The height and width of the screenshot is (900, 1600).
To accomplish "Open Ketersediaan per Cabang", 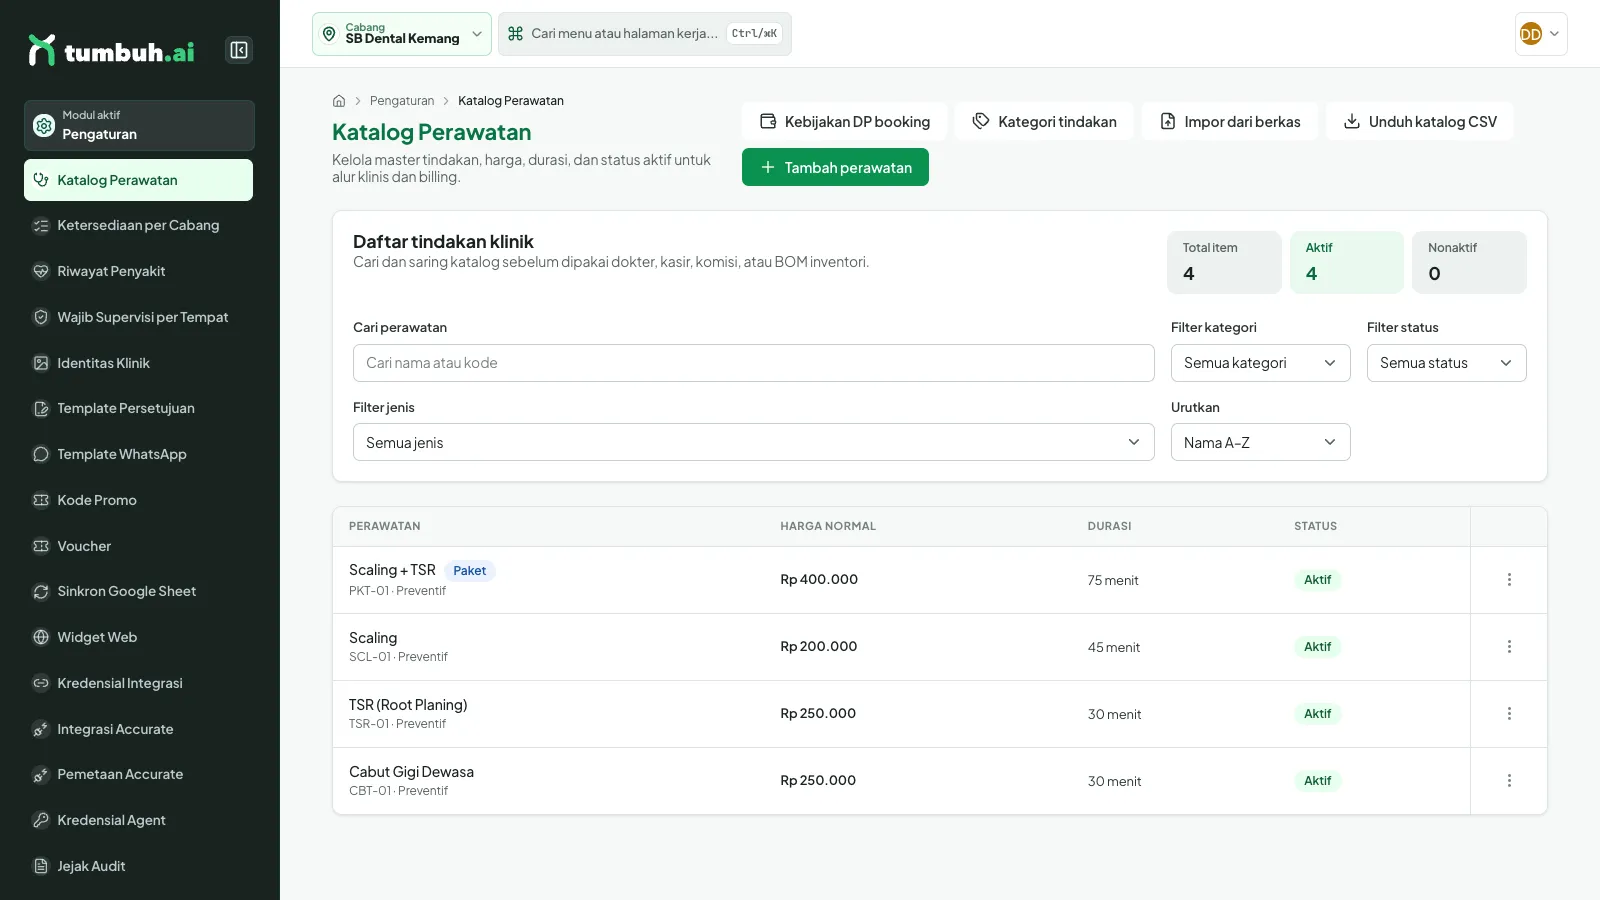I will [x=139, y=226].
